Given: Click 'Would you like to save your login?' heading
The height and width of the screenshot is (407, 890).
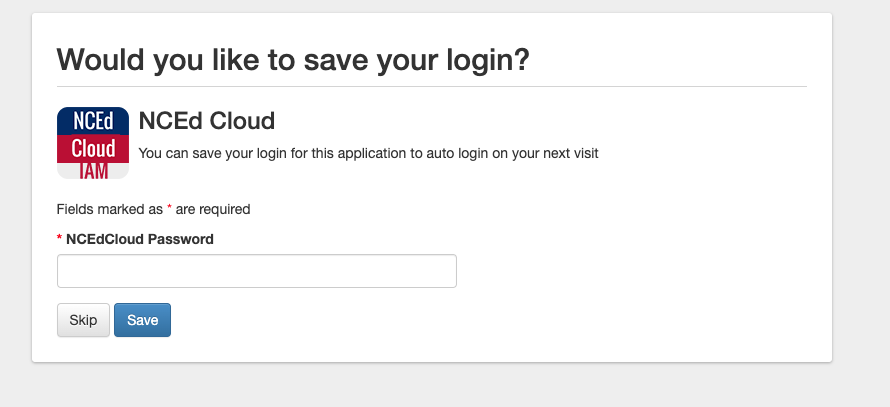Looking at the screenshot, I should click(292, 60).
